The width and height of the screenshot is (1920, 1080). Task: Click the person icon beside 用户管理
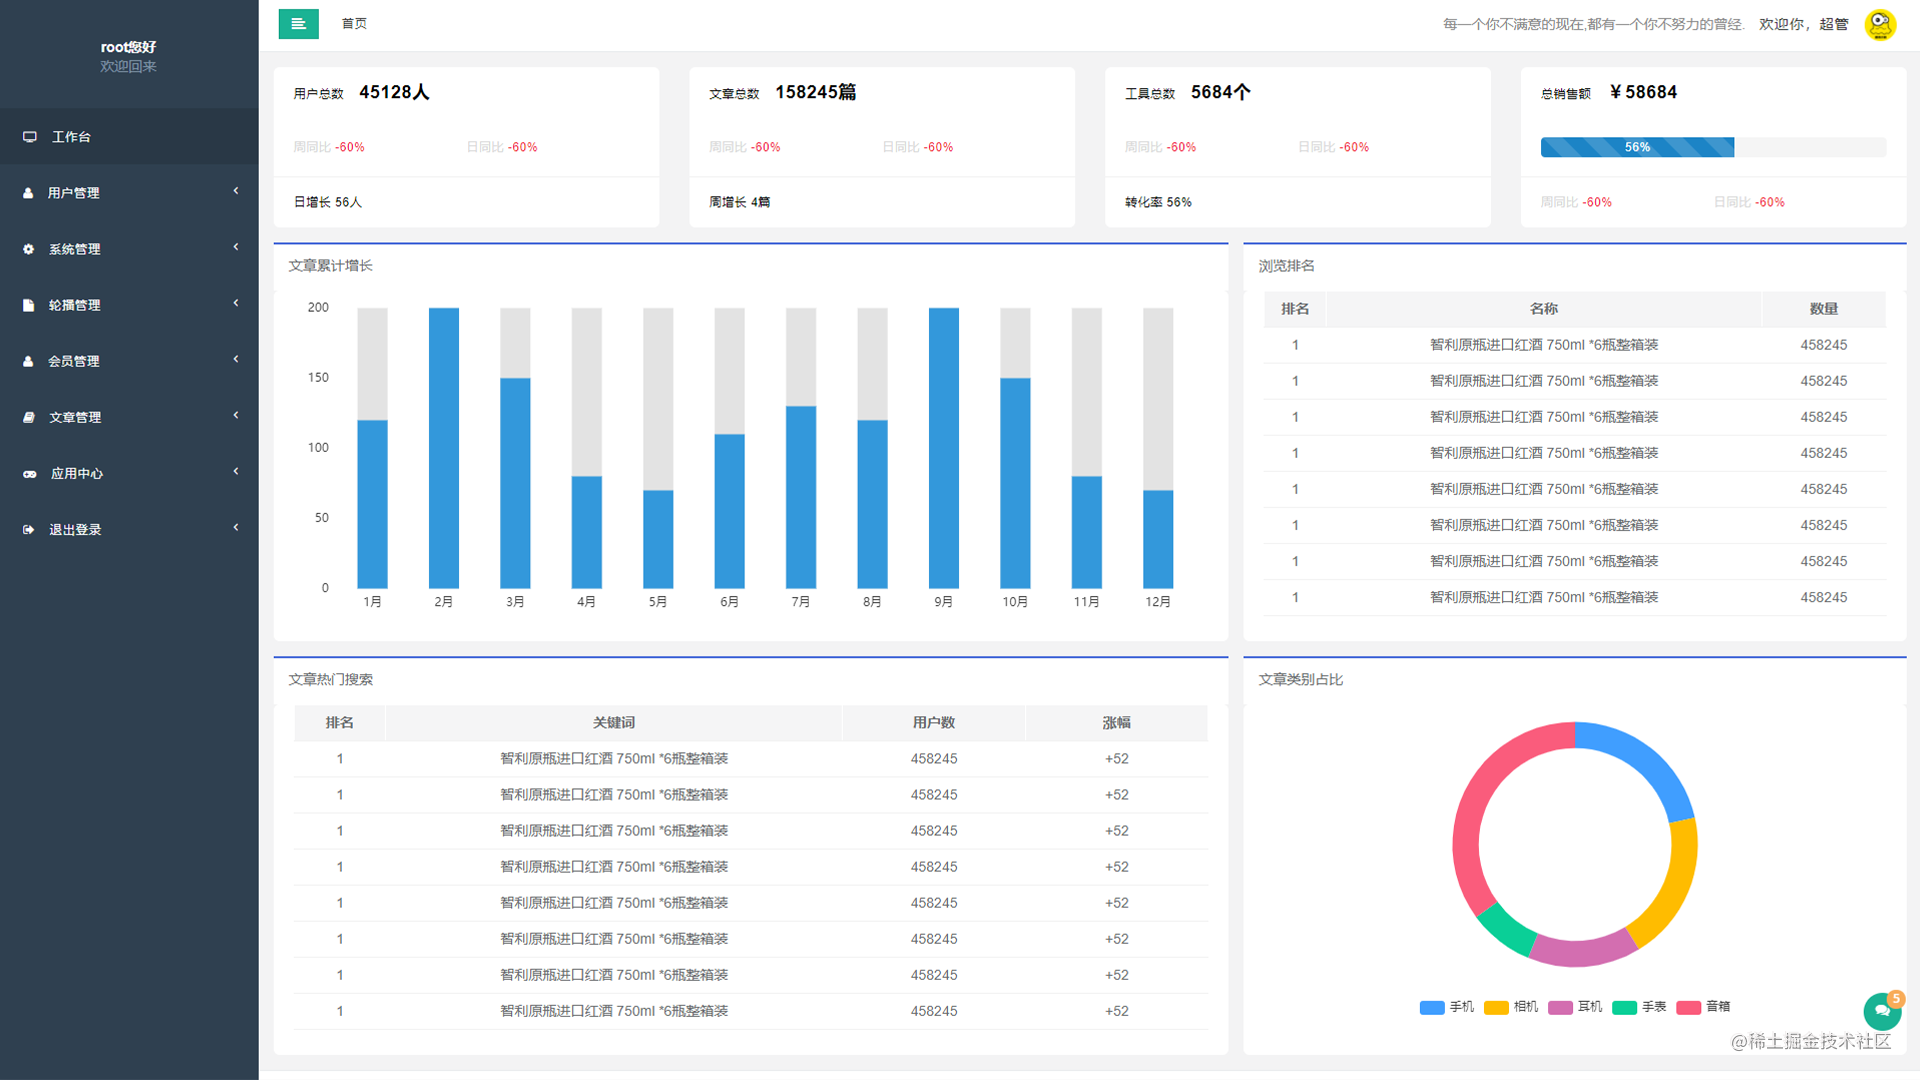coord(29,193)
